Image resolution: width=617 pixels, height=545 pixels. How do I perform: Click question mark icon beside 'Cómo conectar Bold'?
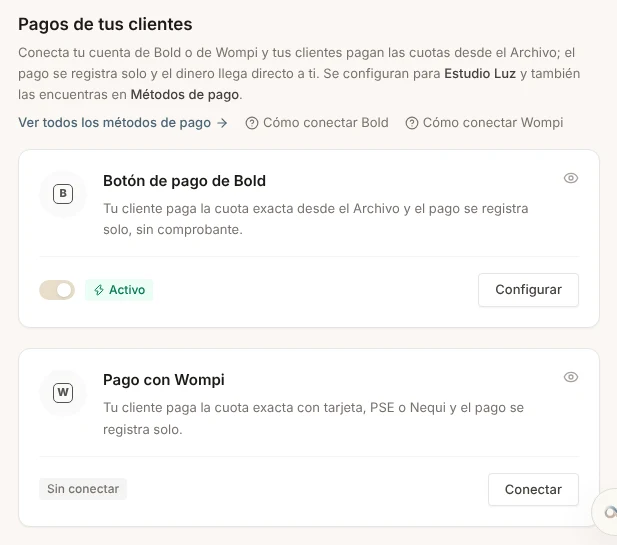[x=252, y=124]
